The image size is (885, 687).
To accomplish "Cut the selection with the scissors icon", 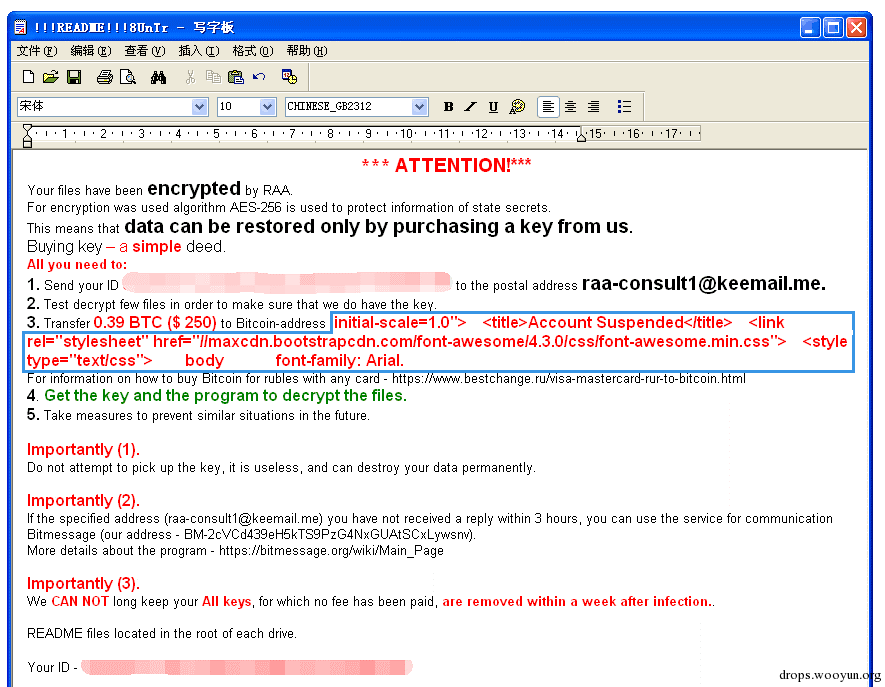I will [190, 77].
